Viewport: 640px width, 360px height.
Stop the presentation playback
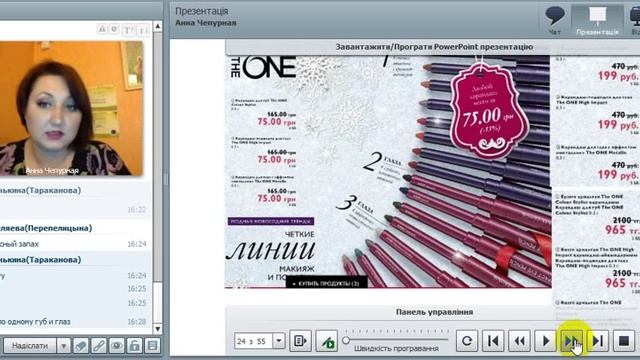click(624, 340)
